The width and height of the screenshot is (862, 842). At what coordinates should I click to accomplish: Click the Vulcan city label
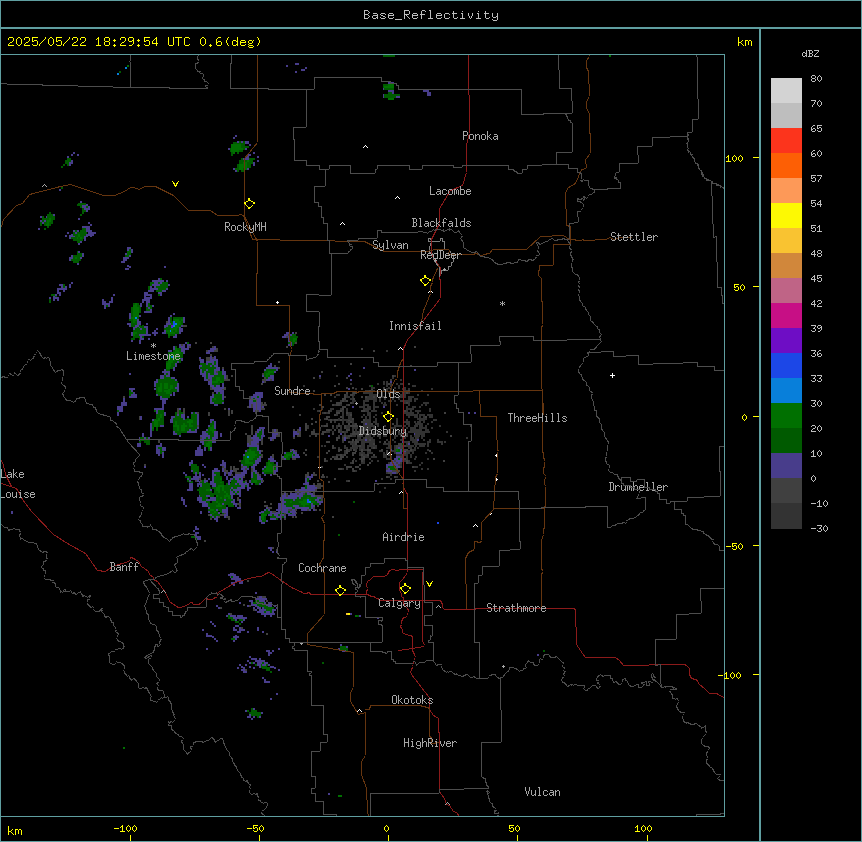(x=543, y=792)
